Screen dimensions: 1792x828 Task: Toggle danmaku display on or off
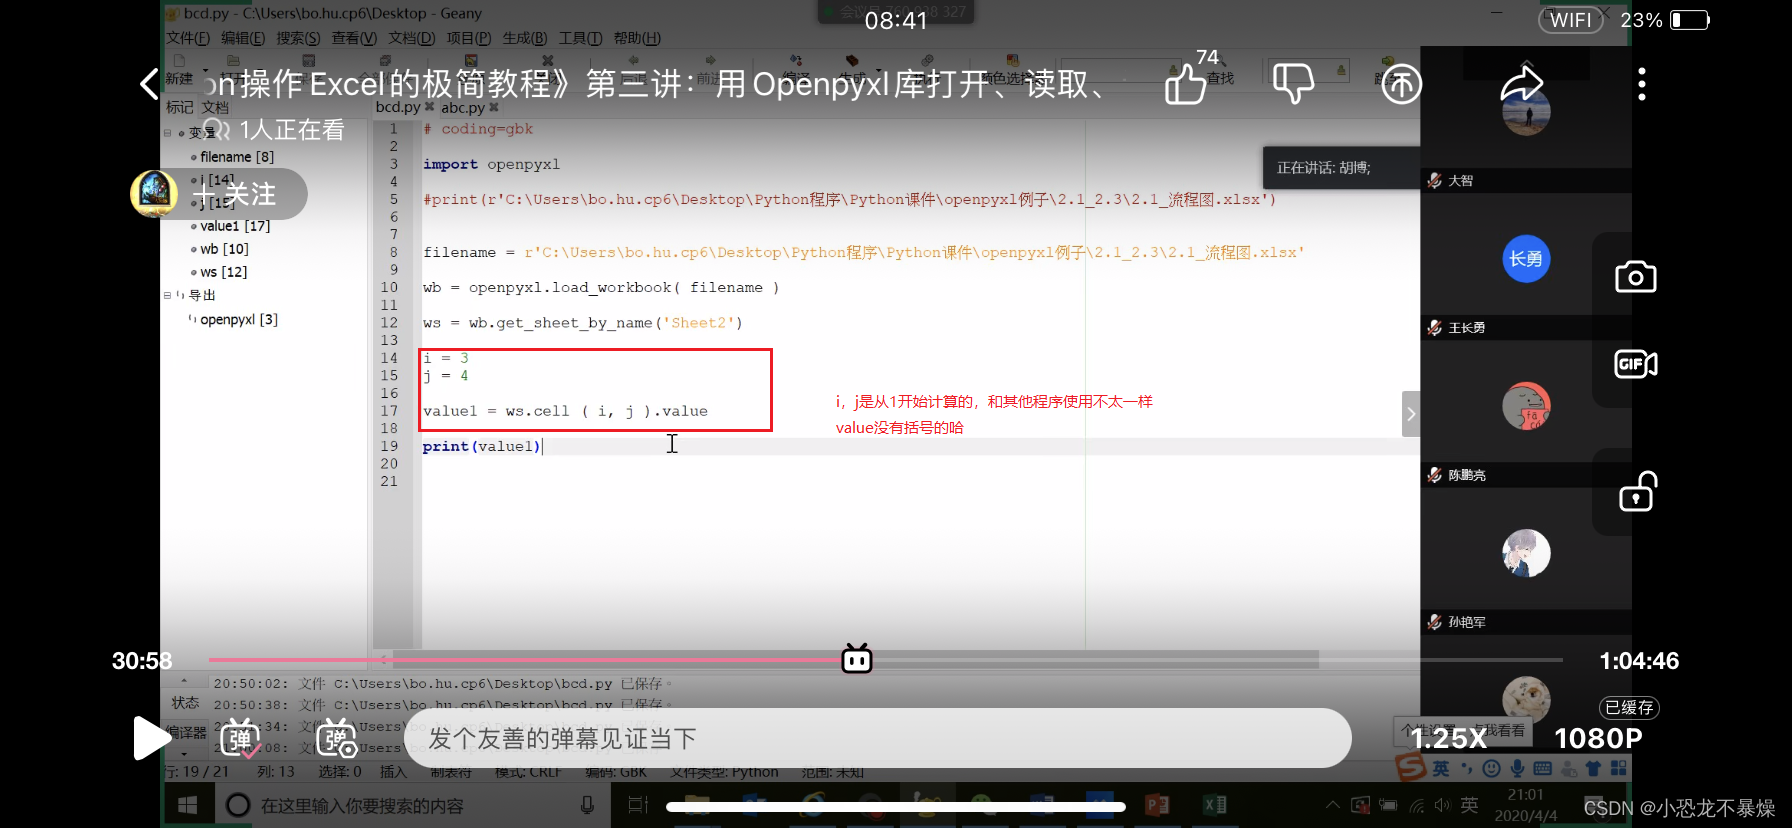point(240,739)
